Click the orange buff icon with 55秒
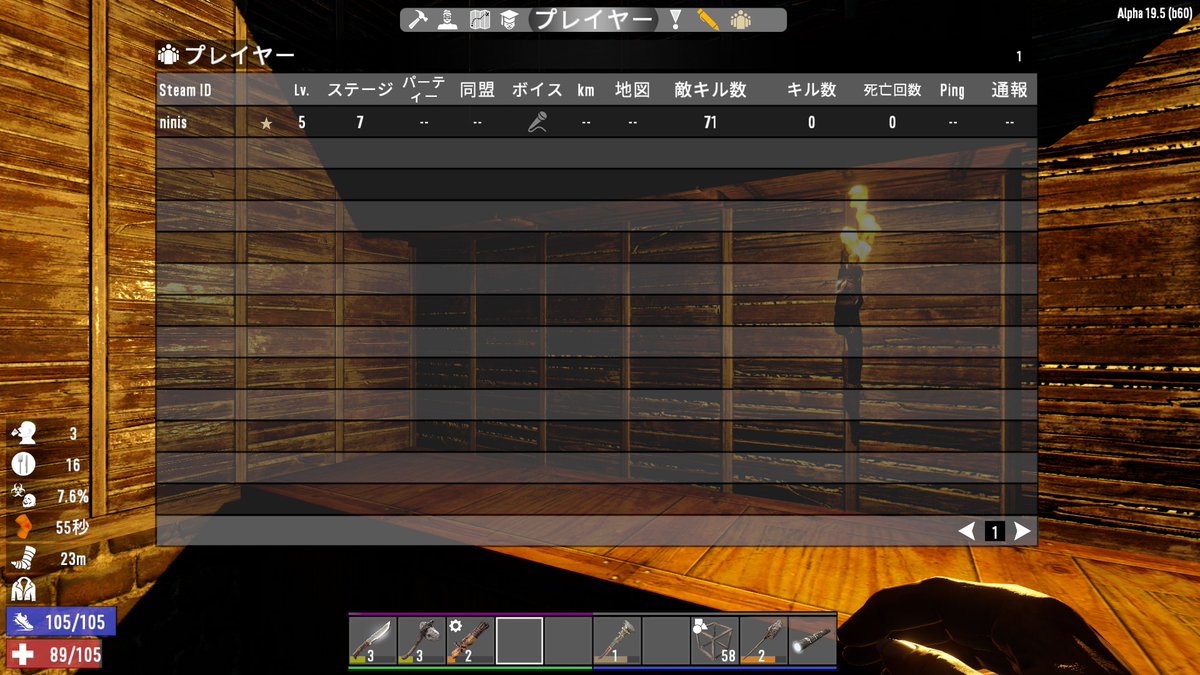 click(x=23, y=527)
